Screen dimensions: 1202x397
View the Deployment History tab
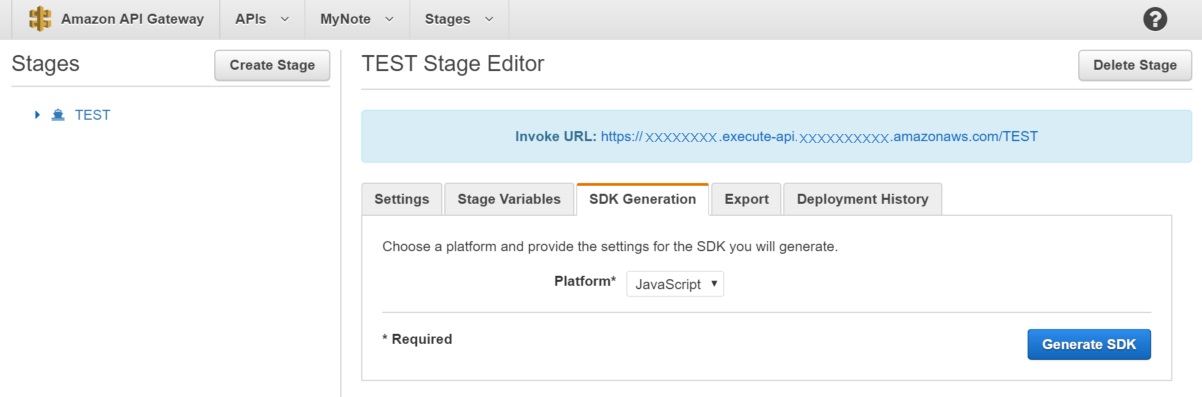point(862,199)
